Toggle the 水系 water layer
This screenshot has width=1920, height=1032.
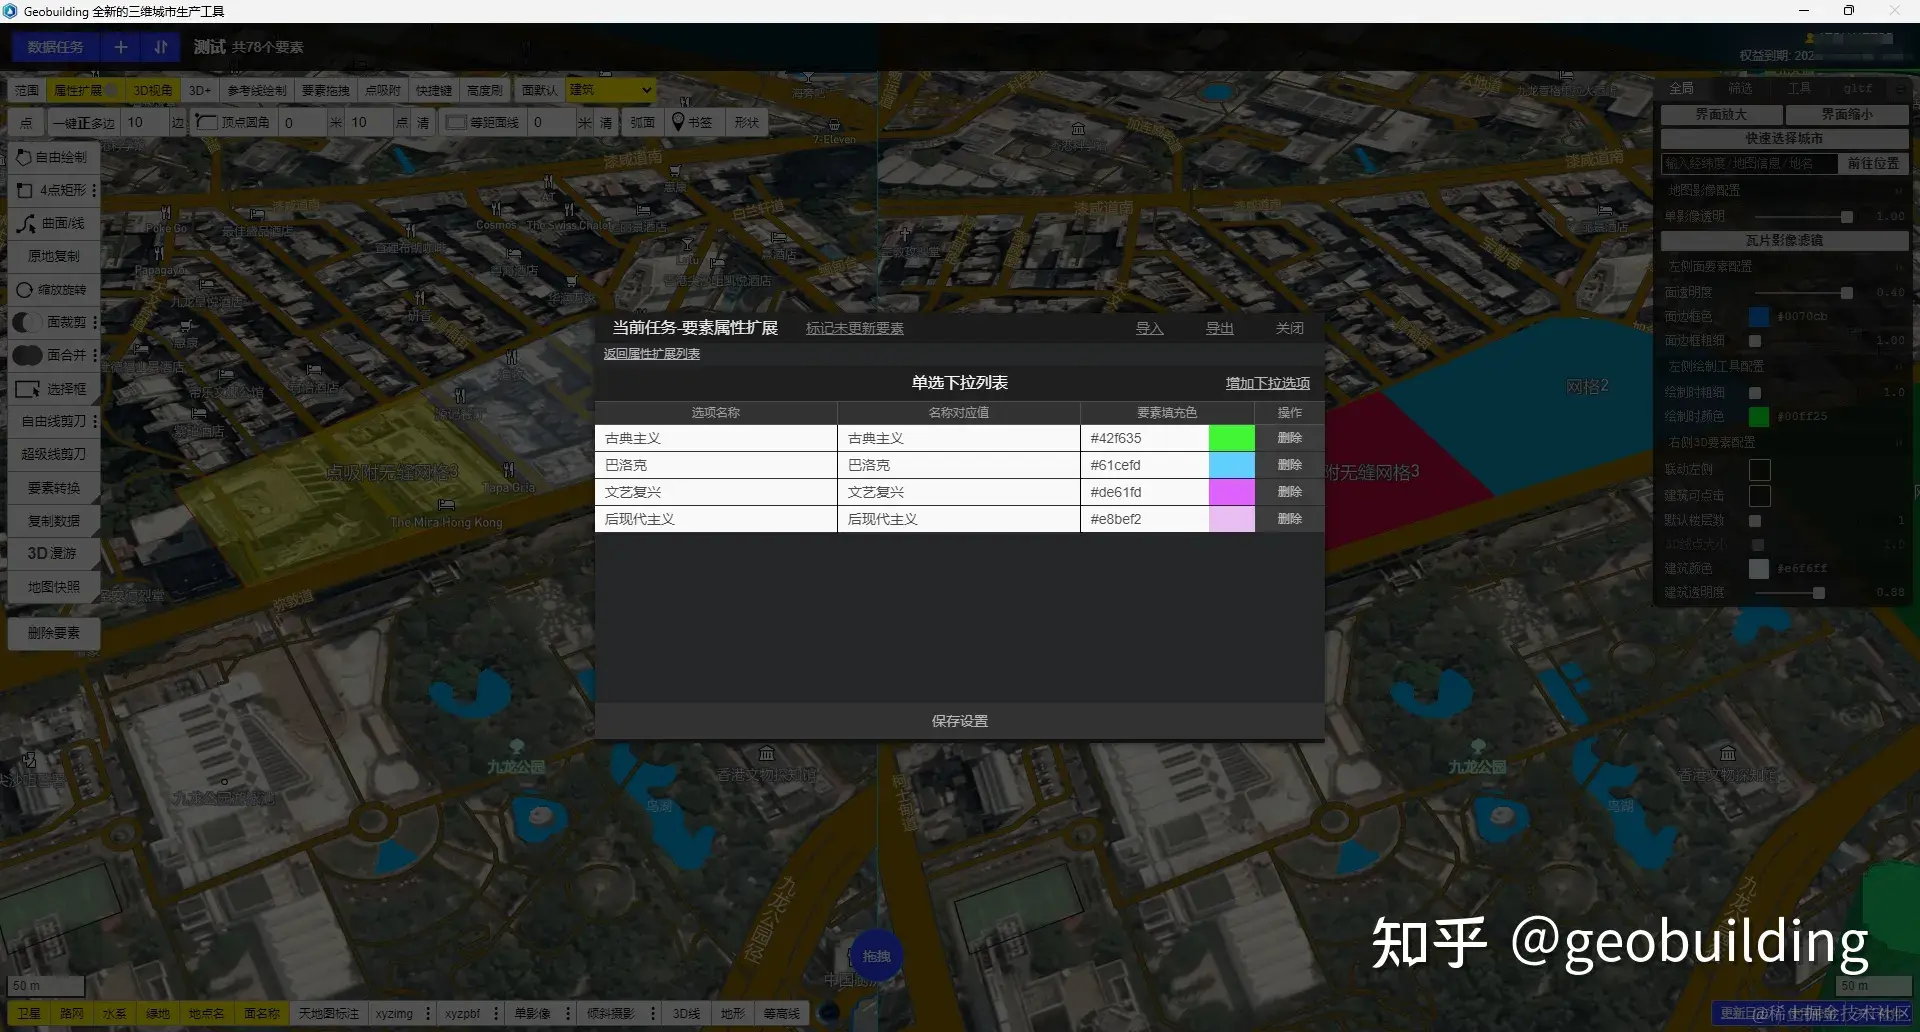click(x=115, y=1013)
